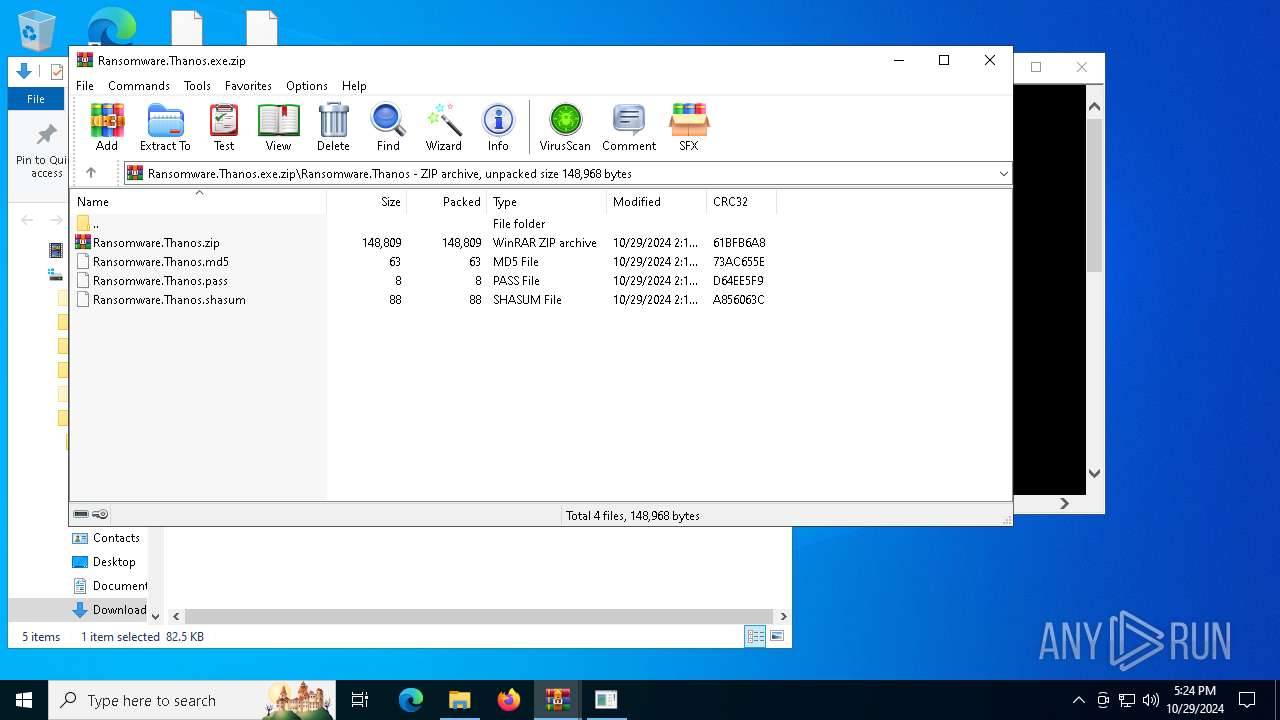Open the Find magnifier tool
The height and width of the screenshot is (720, 1280).
[x=388, y=127]
